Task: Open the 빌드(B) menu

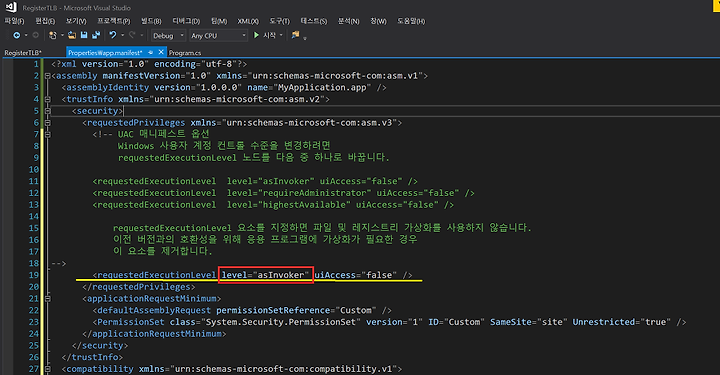Action: coord(151,21)
